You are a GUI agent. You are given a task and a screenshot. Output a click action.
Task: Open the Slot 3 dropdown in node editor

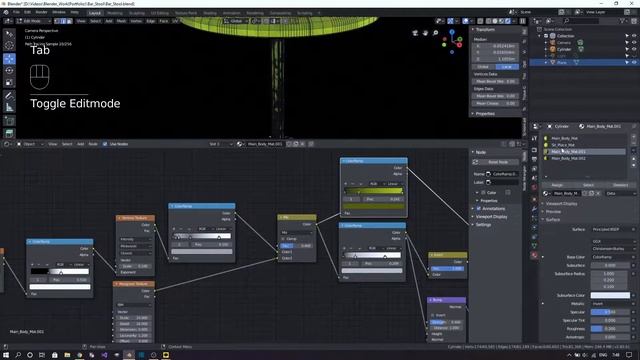[221, 144]
